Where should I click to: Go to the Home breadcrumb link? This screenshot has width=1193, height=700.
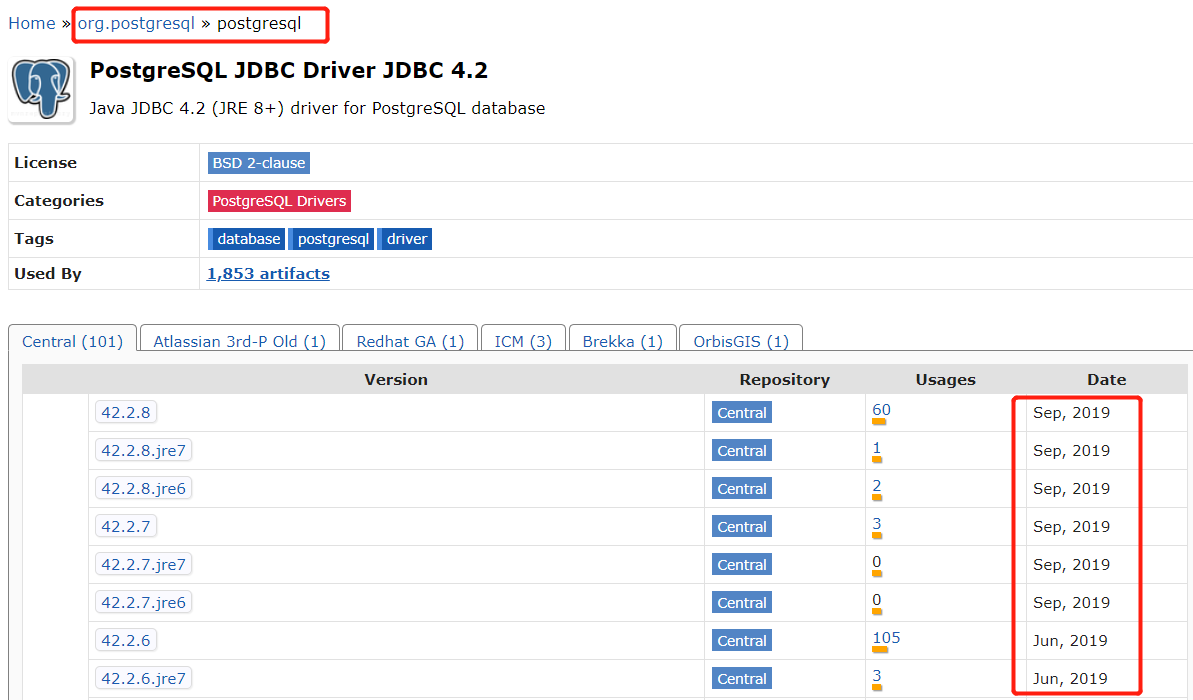click(32, 24)
